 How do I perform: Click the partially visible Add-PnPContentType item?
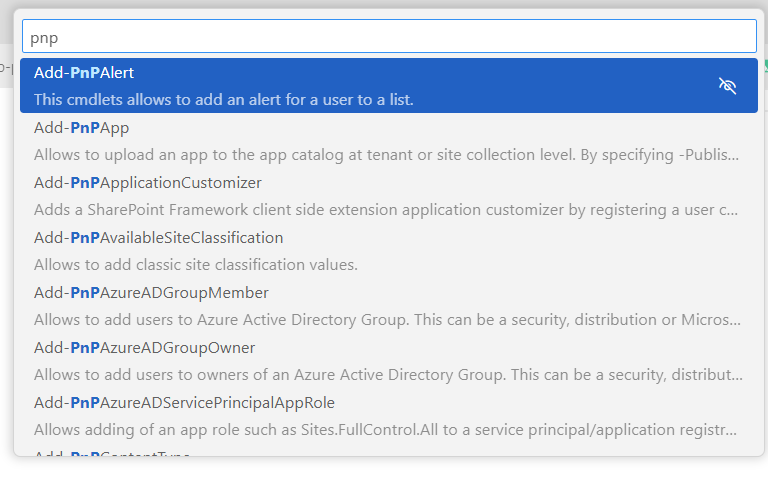pos(112,454)
